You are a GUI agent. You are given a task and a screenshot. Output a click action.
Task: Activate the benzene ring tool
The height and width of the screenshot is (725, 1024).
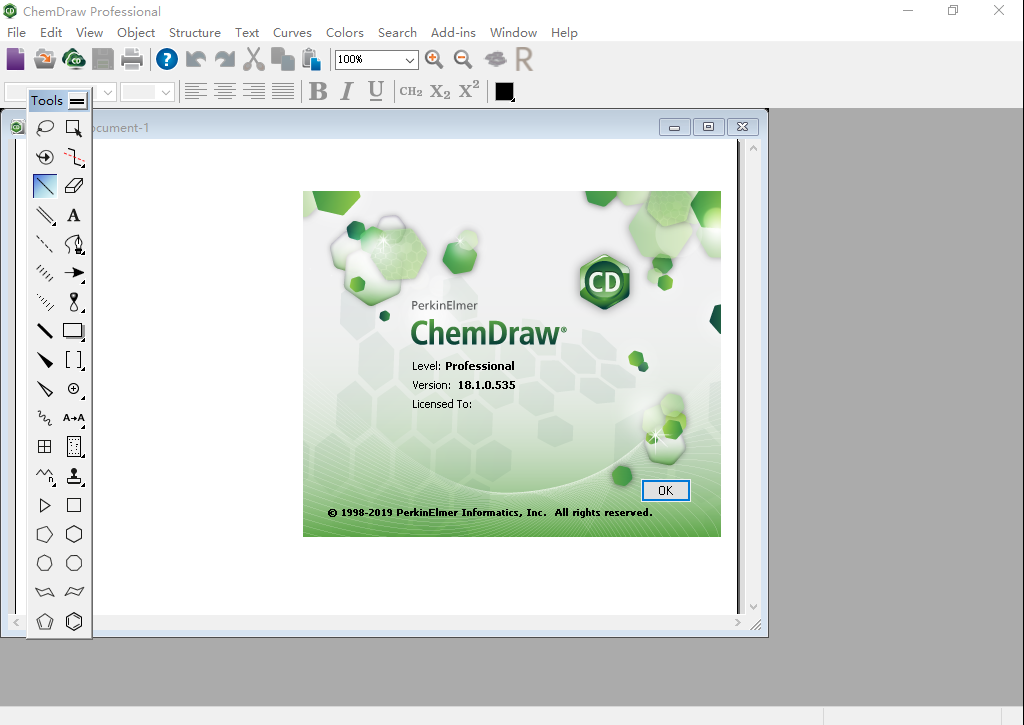73,621
